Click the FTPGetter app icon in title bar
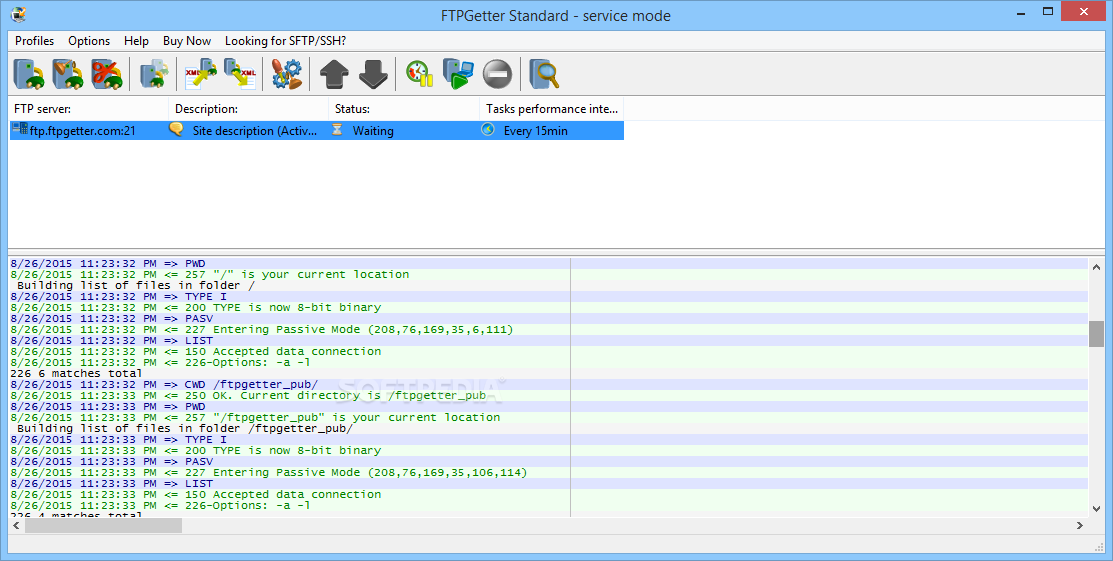This screenshot has height=561, width=1113. pyautogui.click(x=18, y=14)
